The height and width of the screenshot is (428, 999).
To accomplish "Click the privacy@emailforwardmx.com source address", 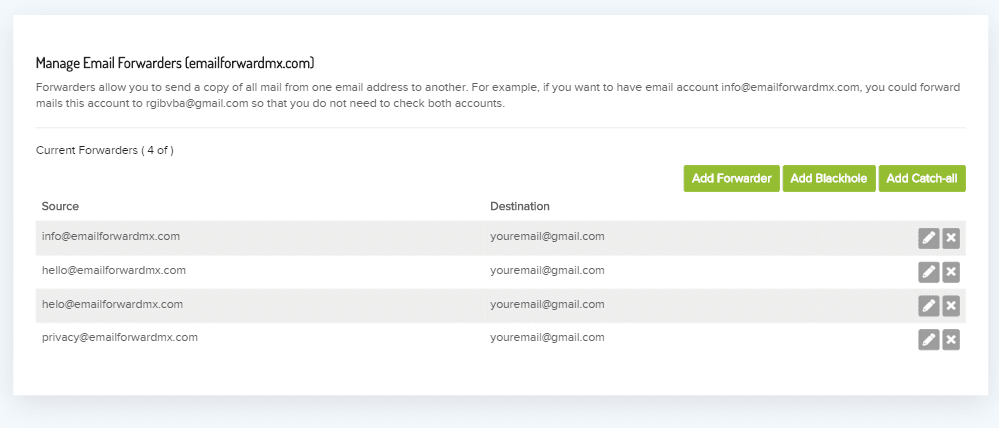I will (120, 338).
